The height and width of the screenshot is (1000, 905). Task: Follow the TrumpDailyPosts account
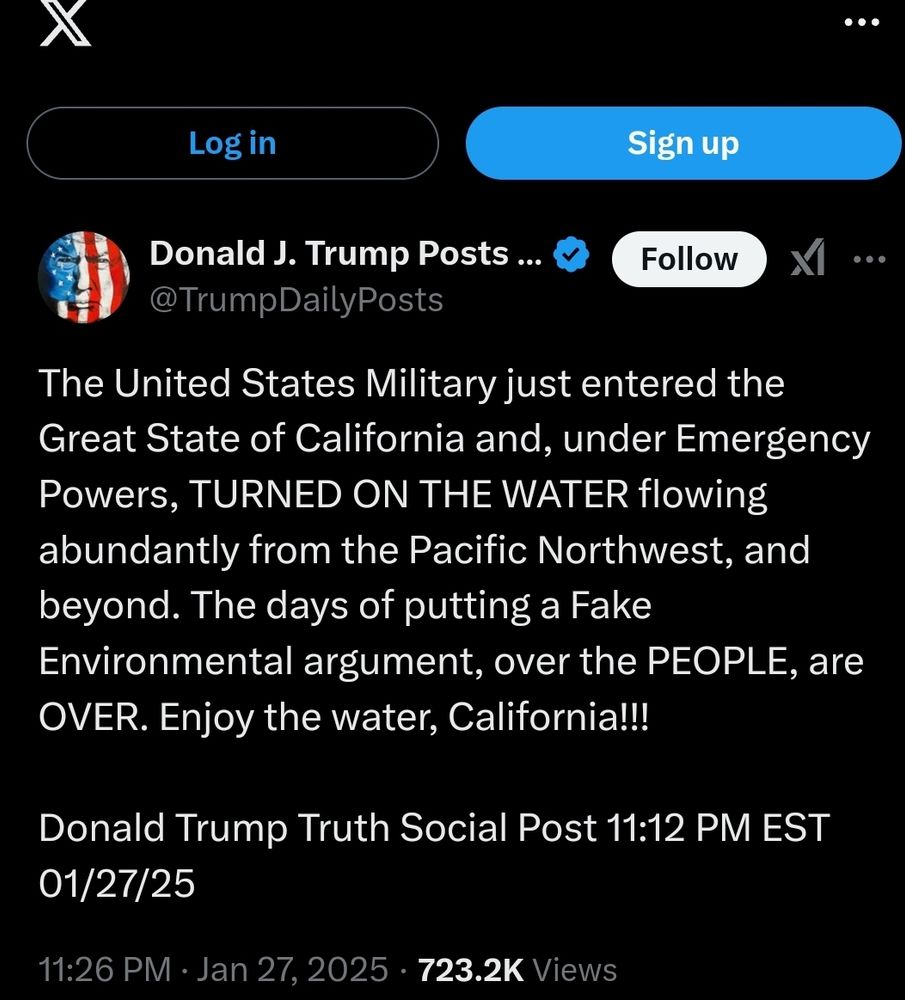click(689, 259)
